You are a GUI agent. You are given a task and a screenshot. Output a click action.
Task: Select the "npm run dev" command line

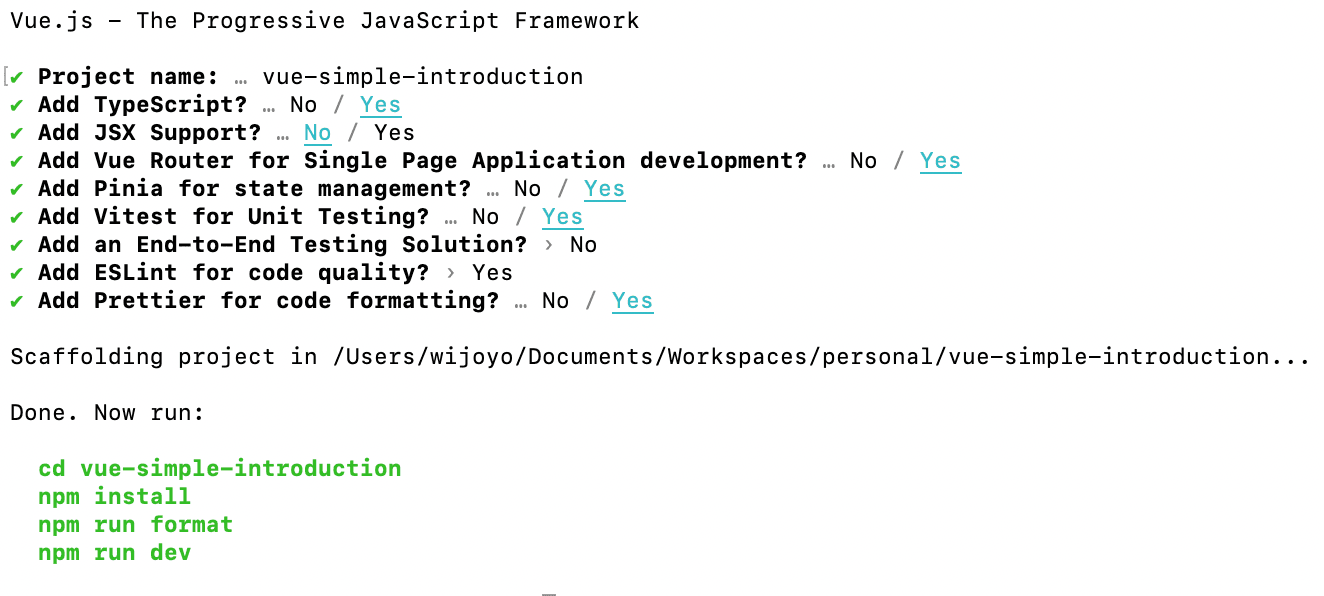click(114, 553)
